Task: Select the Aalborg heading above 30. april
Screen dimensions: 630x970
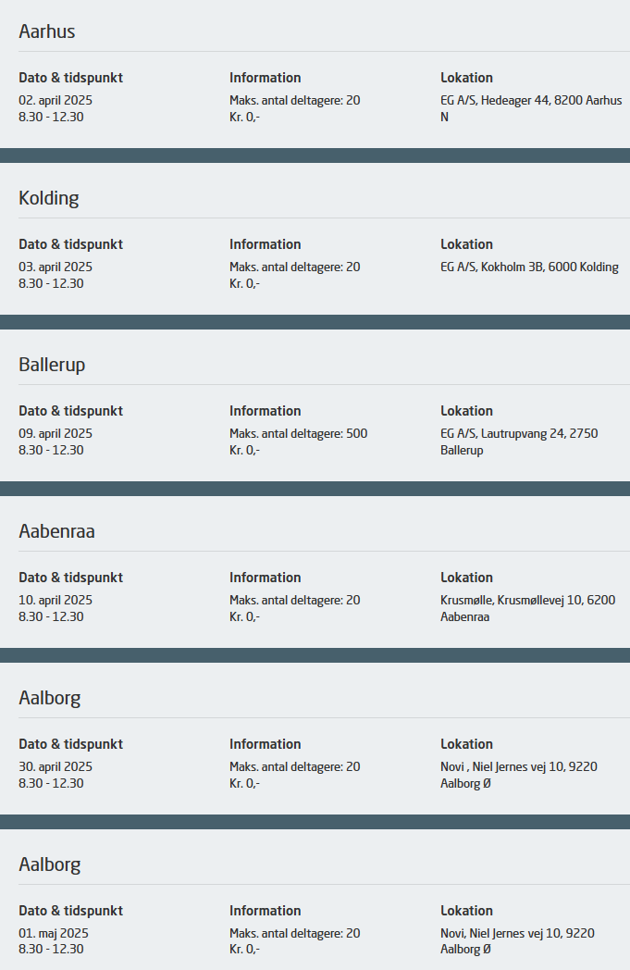Action: tap(50, 698)
